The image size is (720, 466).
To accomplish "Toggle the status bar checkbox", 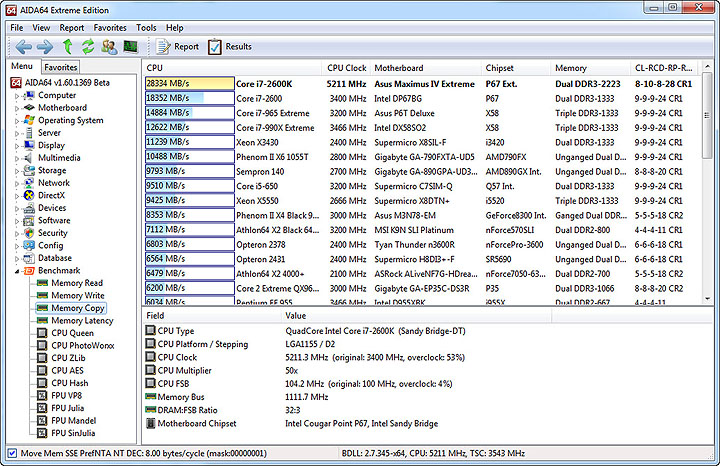I will click(x=12, y=453).
